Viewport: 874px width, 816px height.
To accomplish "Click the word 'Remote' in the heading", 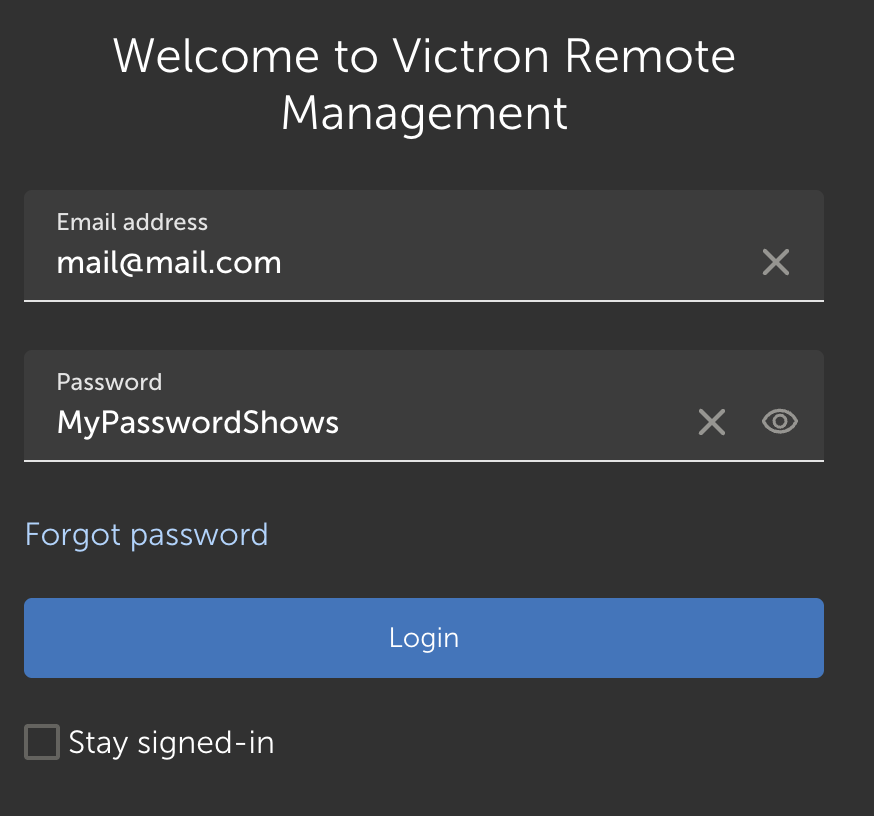I will 650,57.
